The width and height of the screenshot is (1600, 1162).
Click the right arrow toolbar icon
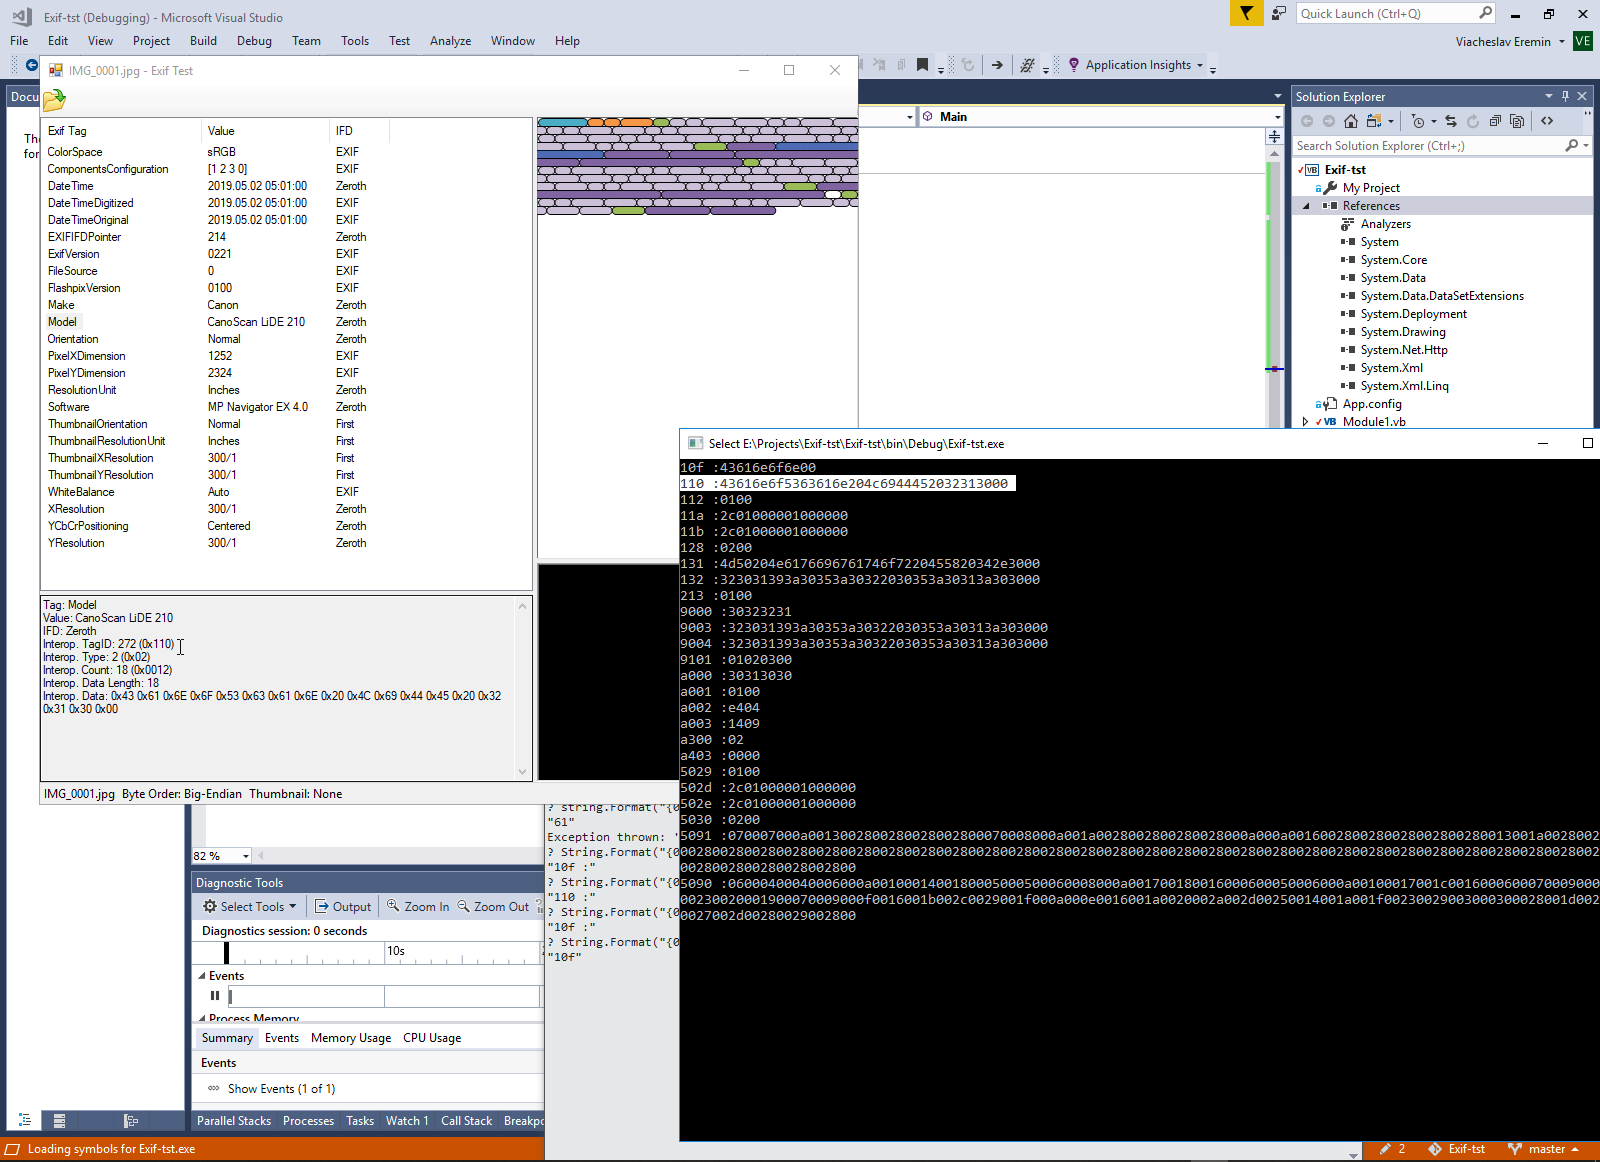pyautogui.click(x=997, y=65)
